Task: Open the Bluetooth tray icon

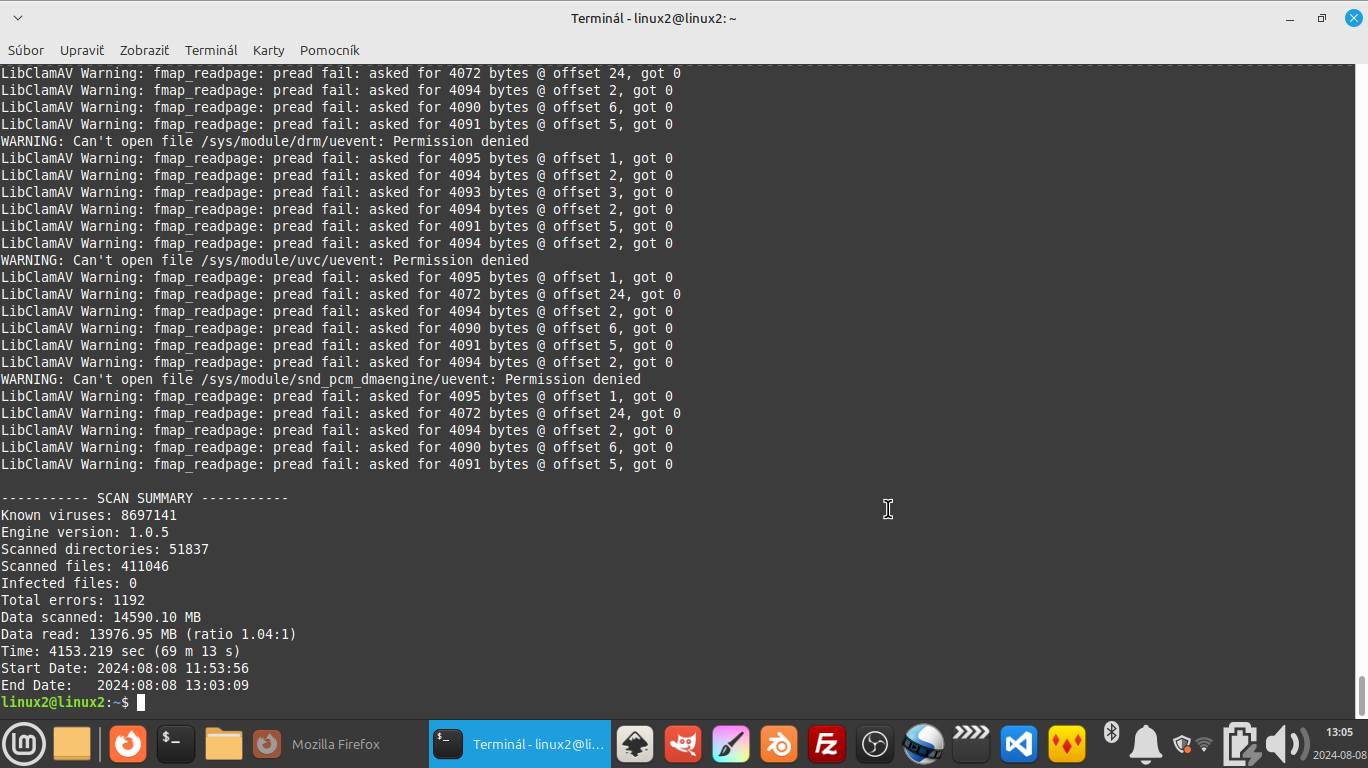Action: [x=1111, y=733]
